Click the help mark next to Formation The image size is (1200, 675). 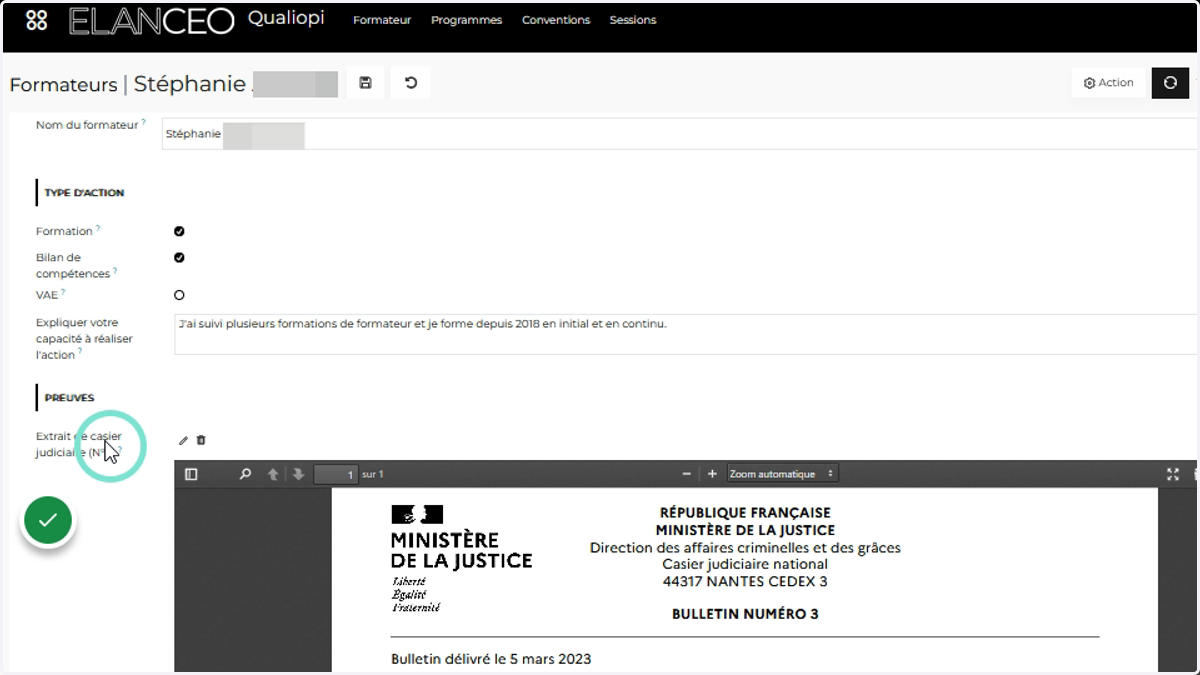click(x=98, y=228)
